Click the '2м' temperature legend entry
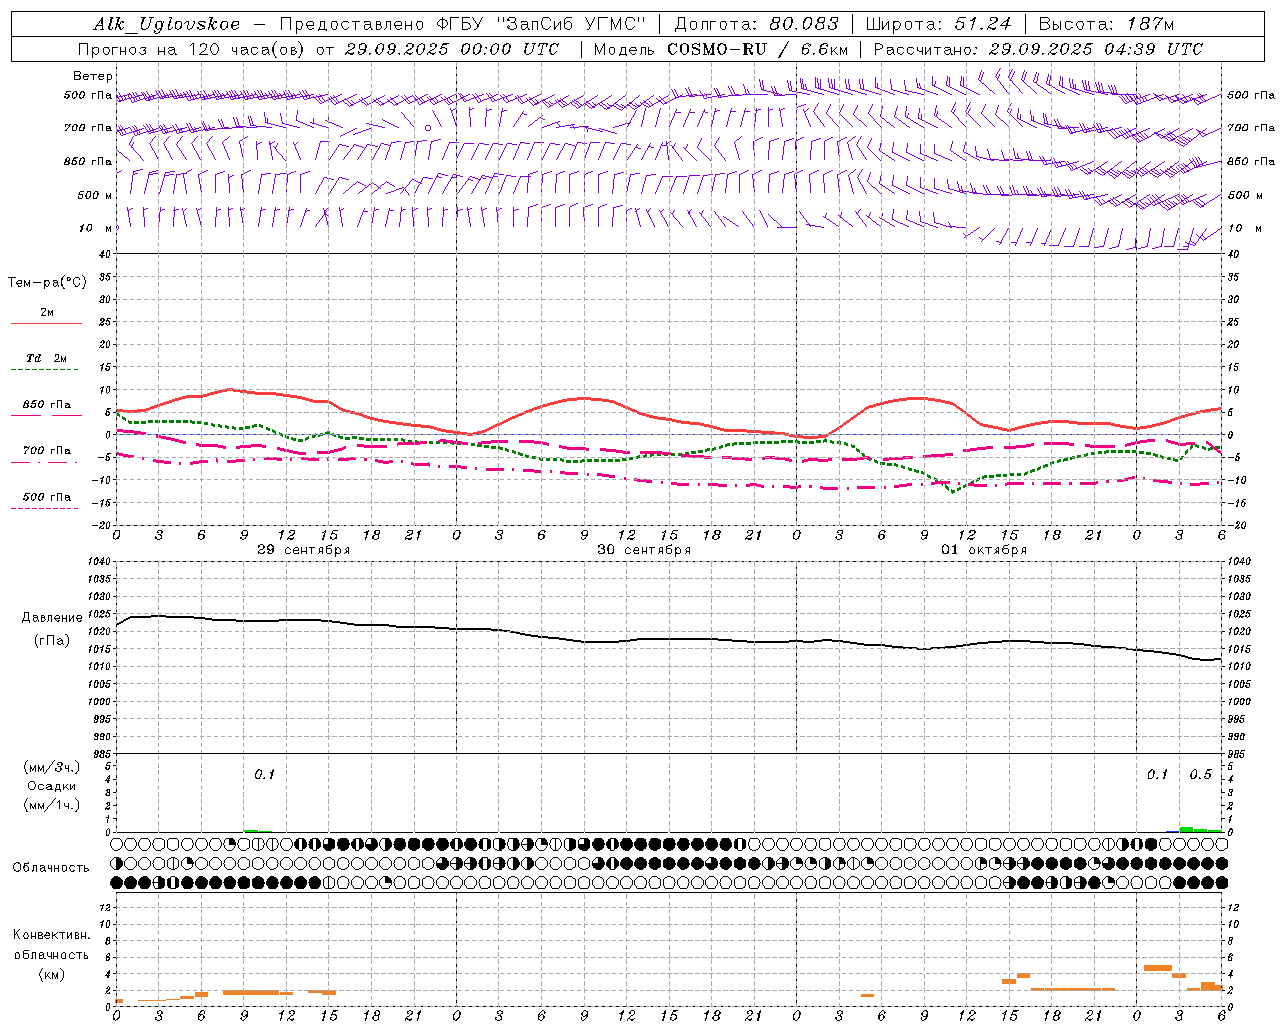The width and height of the screenshot is (1280, 1024). click(47, 312)
